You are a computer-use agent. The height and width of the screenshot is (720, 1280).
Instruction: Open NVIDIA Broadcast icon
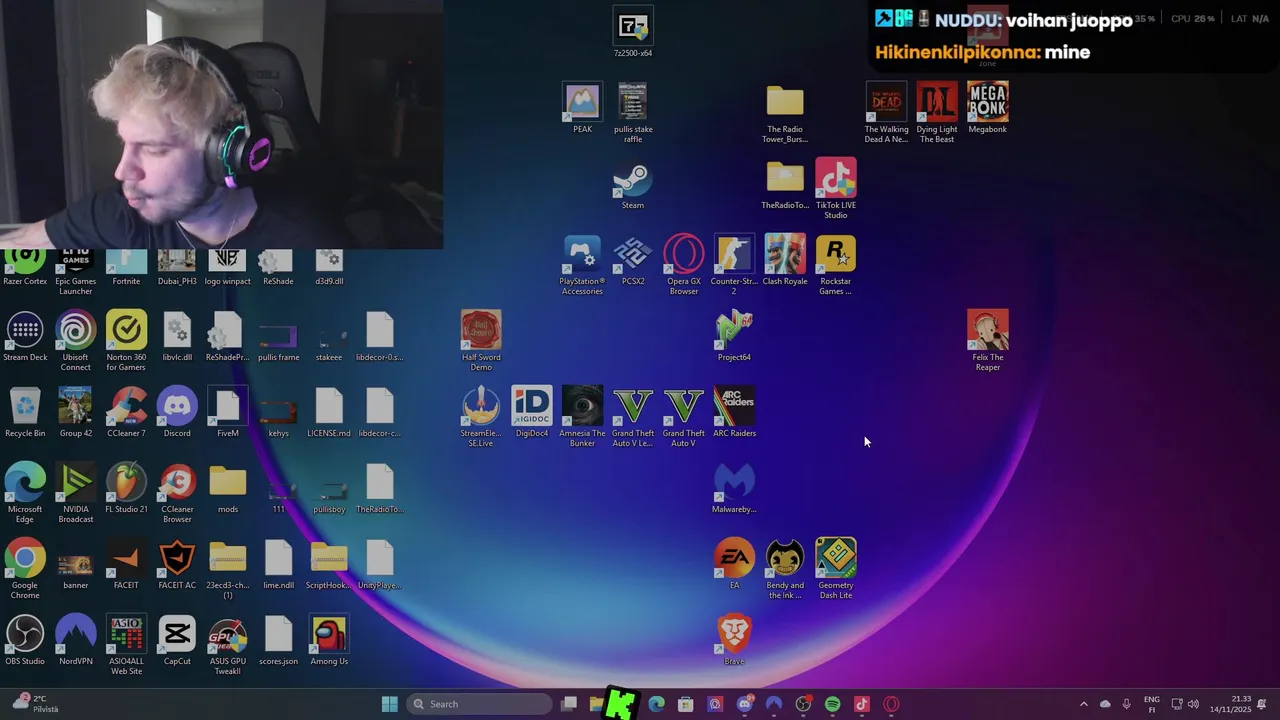pyautogui.click(x=76, y=492)
